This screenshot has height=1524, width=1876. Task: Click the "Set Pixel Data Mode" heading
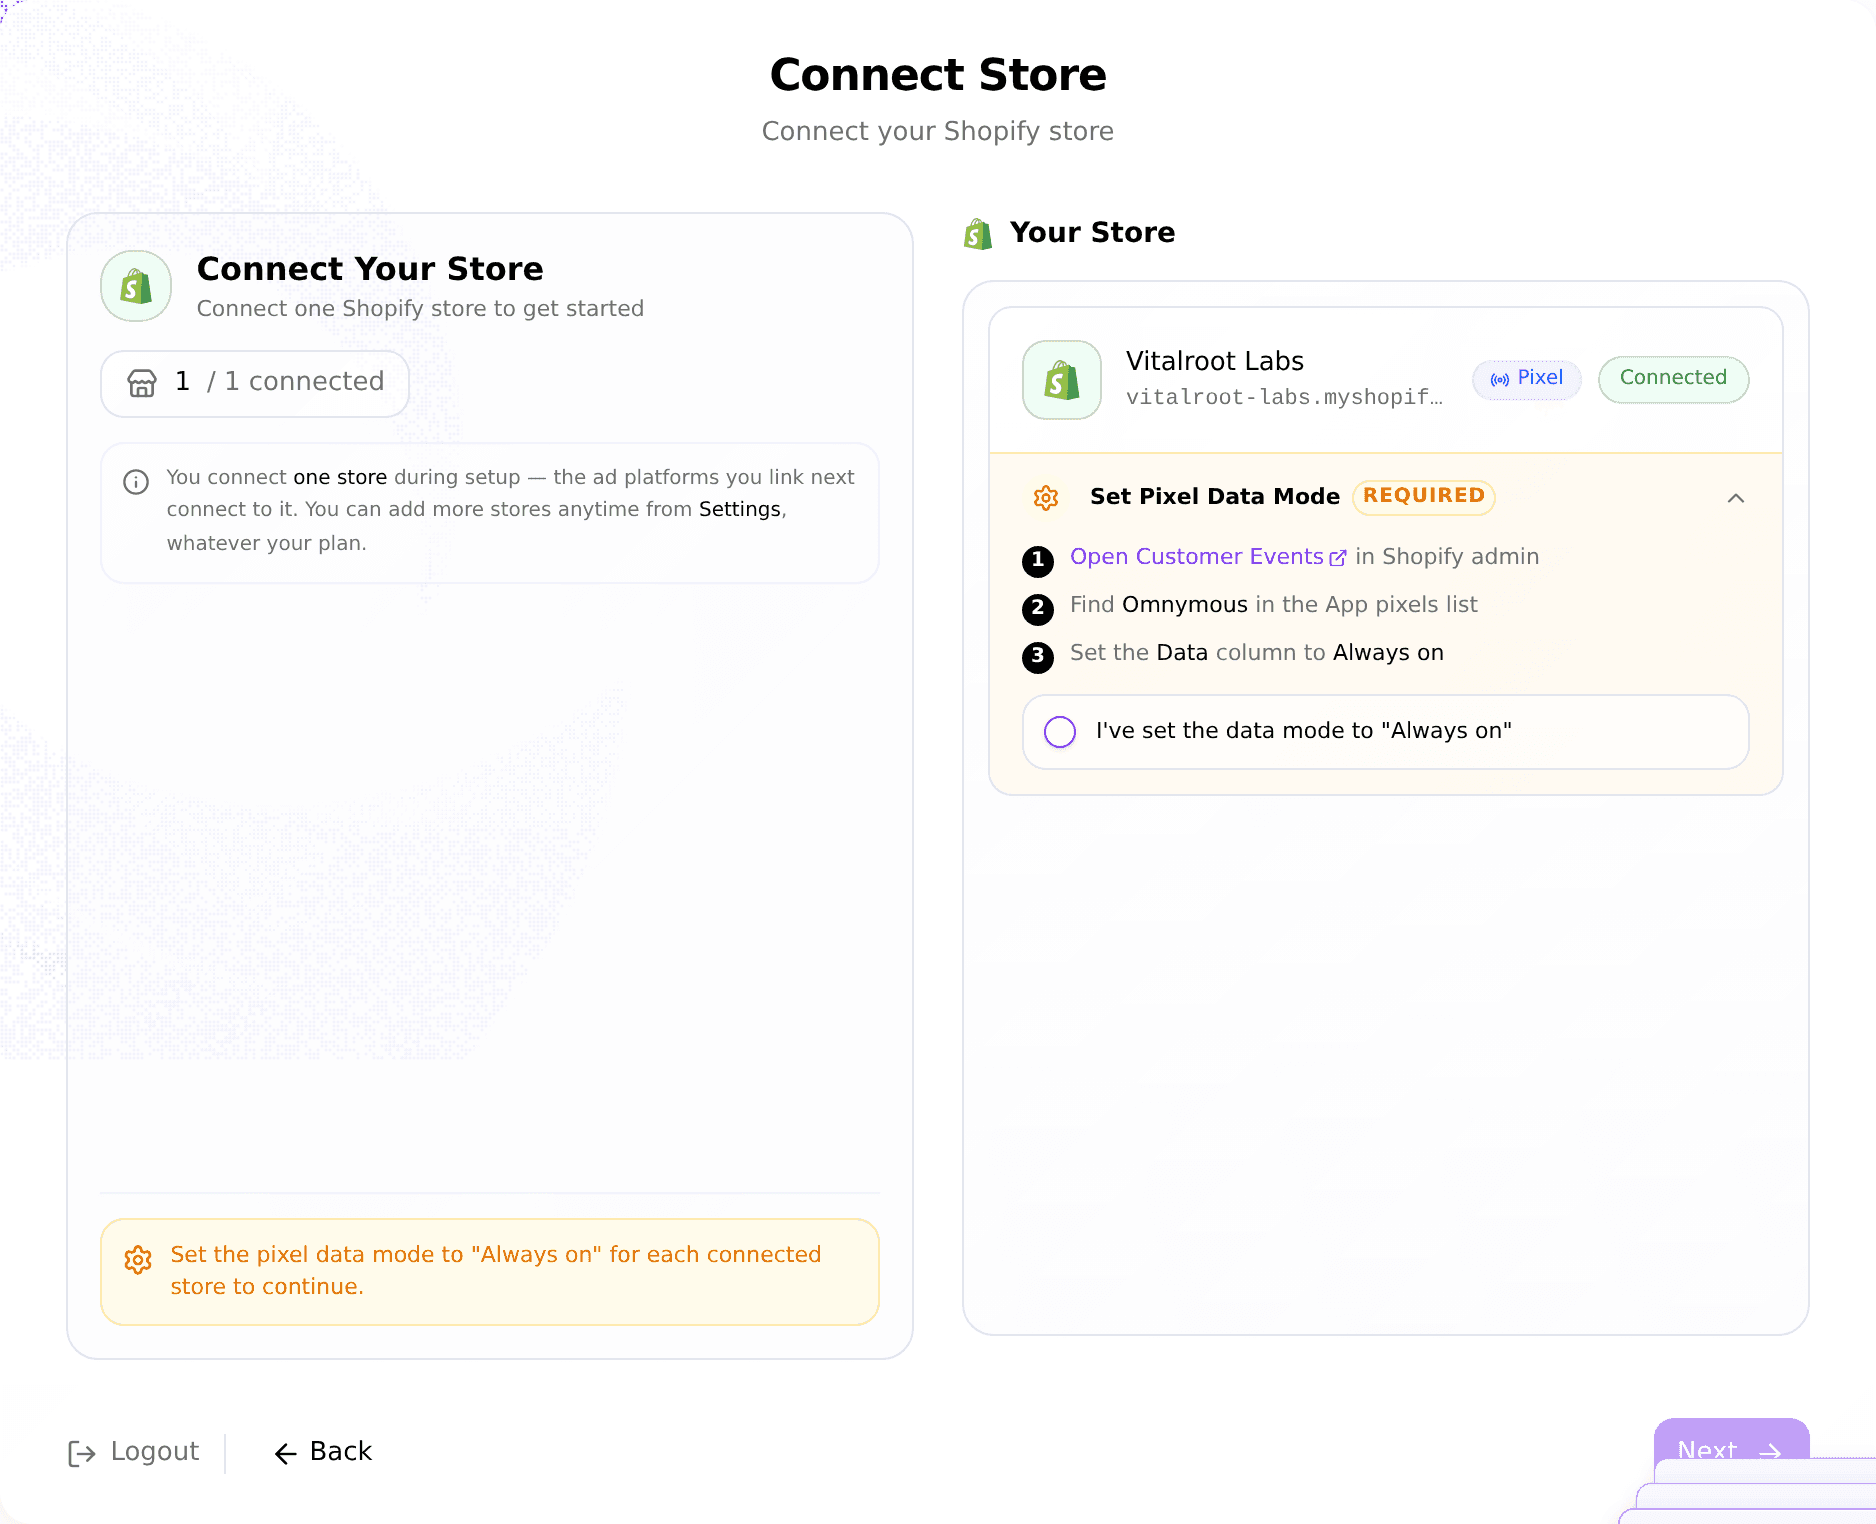(1214, 497)
